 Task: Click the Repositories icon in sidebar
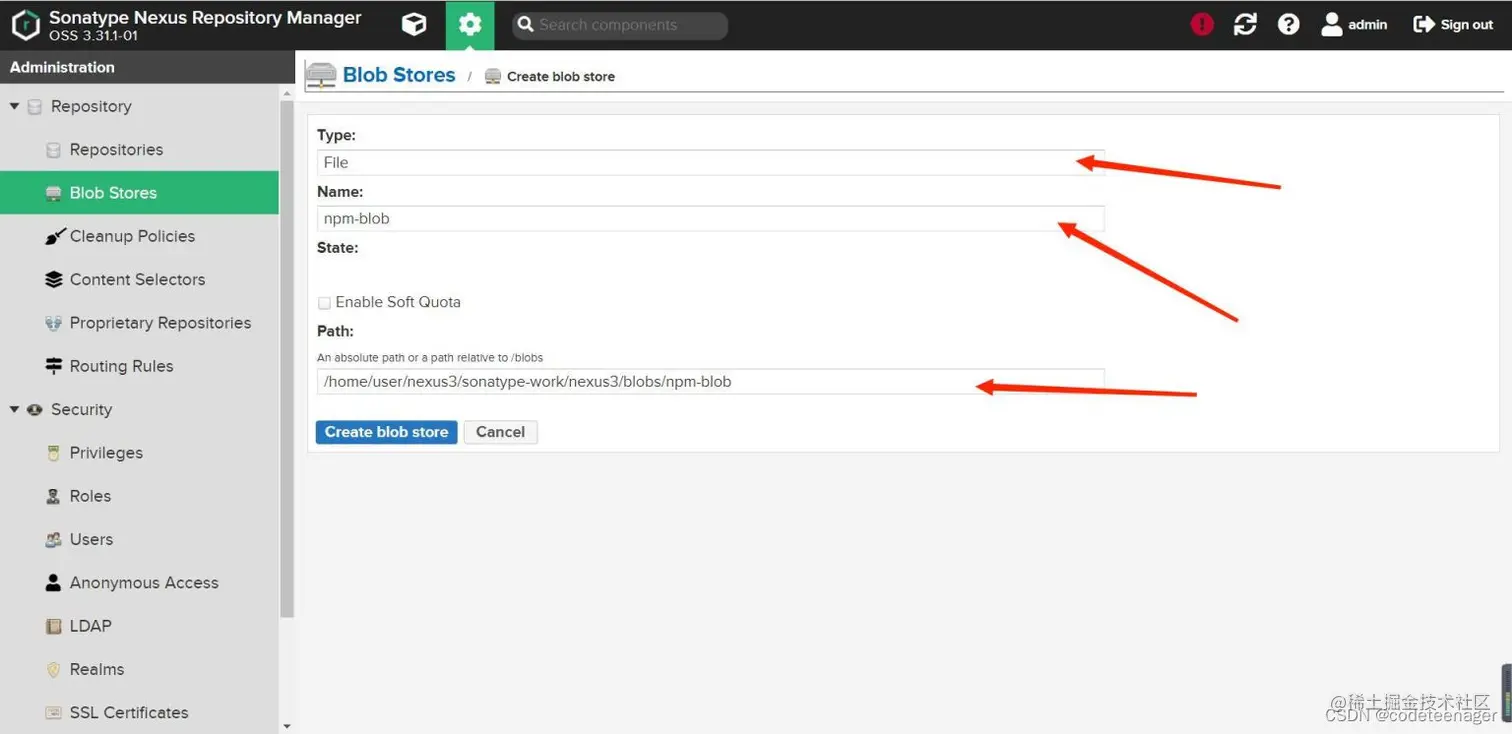point(54,150)
